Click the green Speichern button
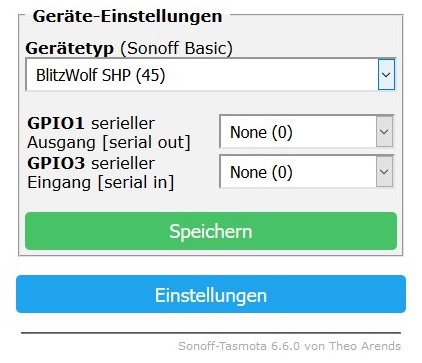 click(x=211, y=231)
